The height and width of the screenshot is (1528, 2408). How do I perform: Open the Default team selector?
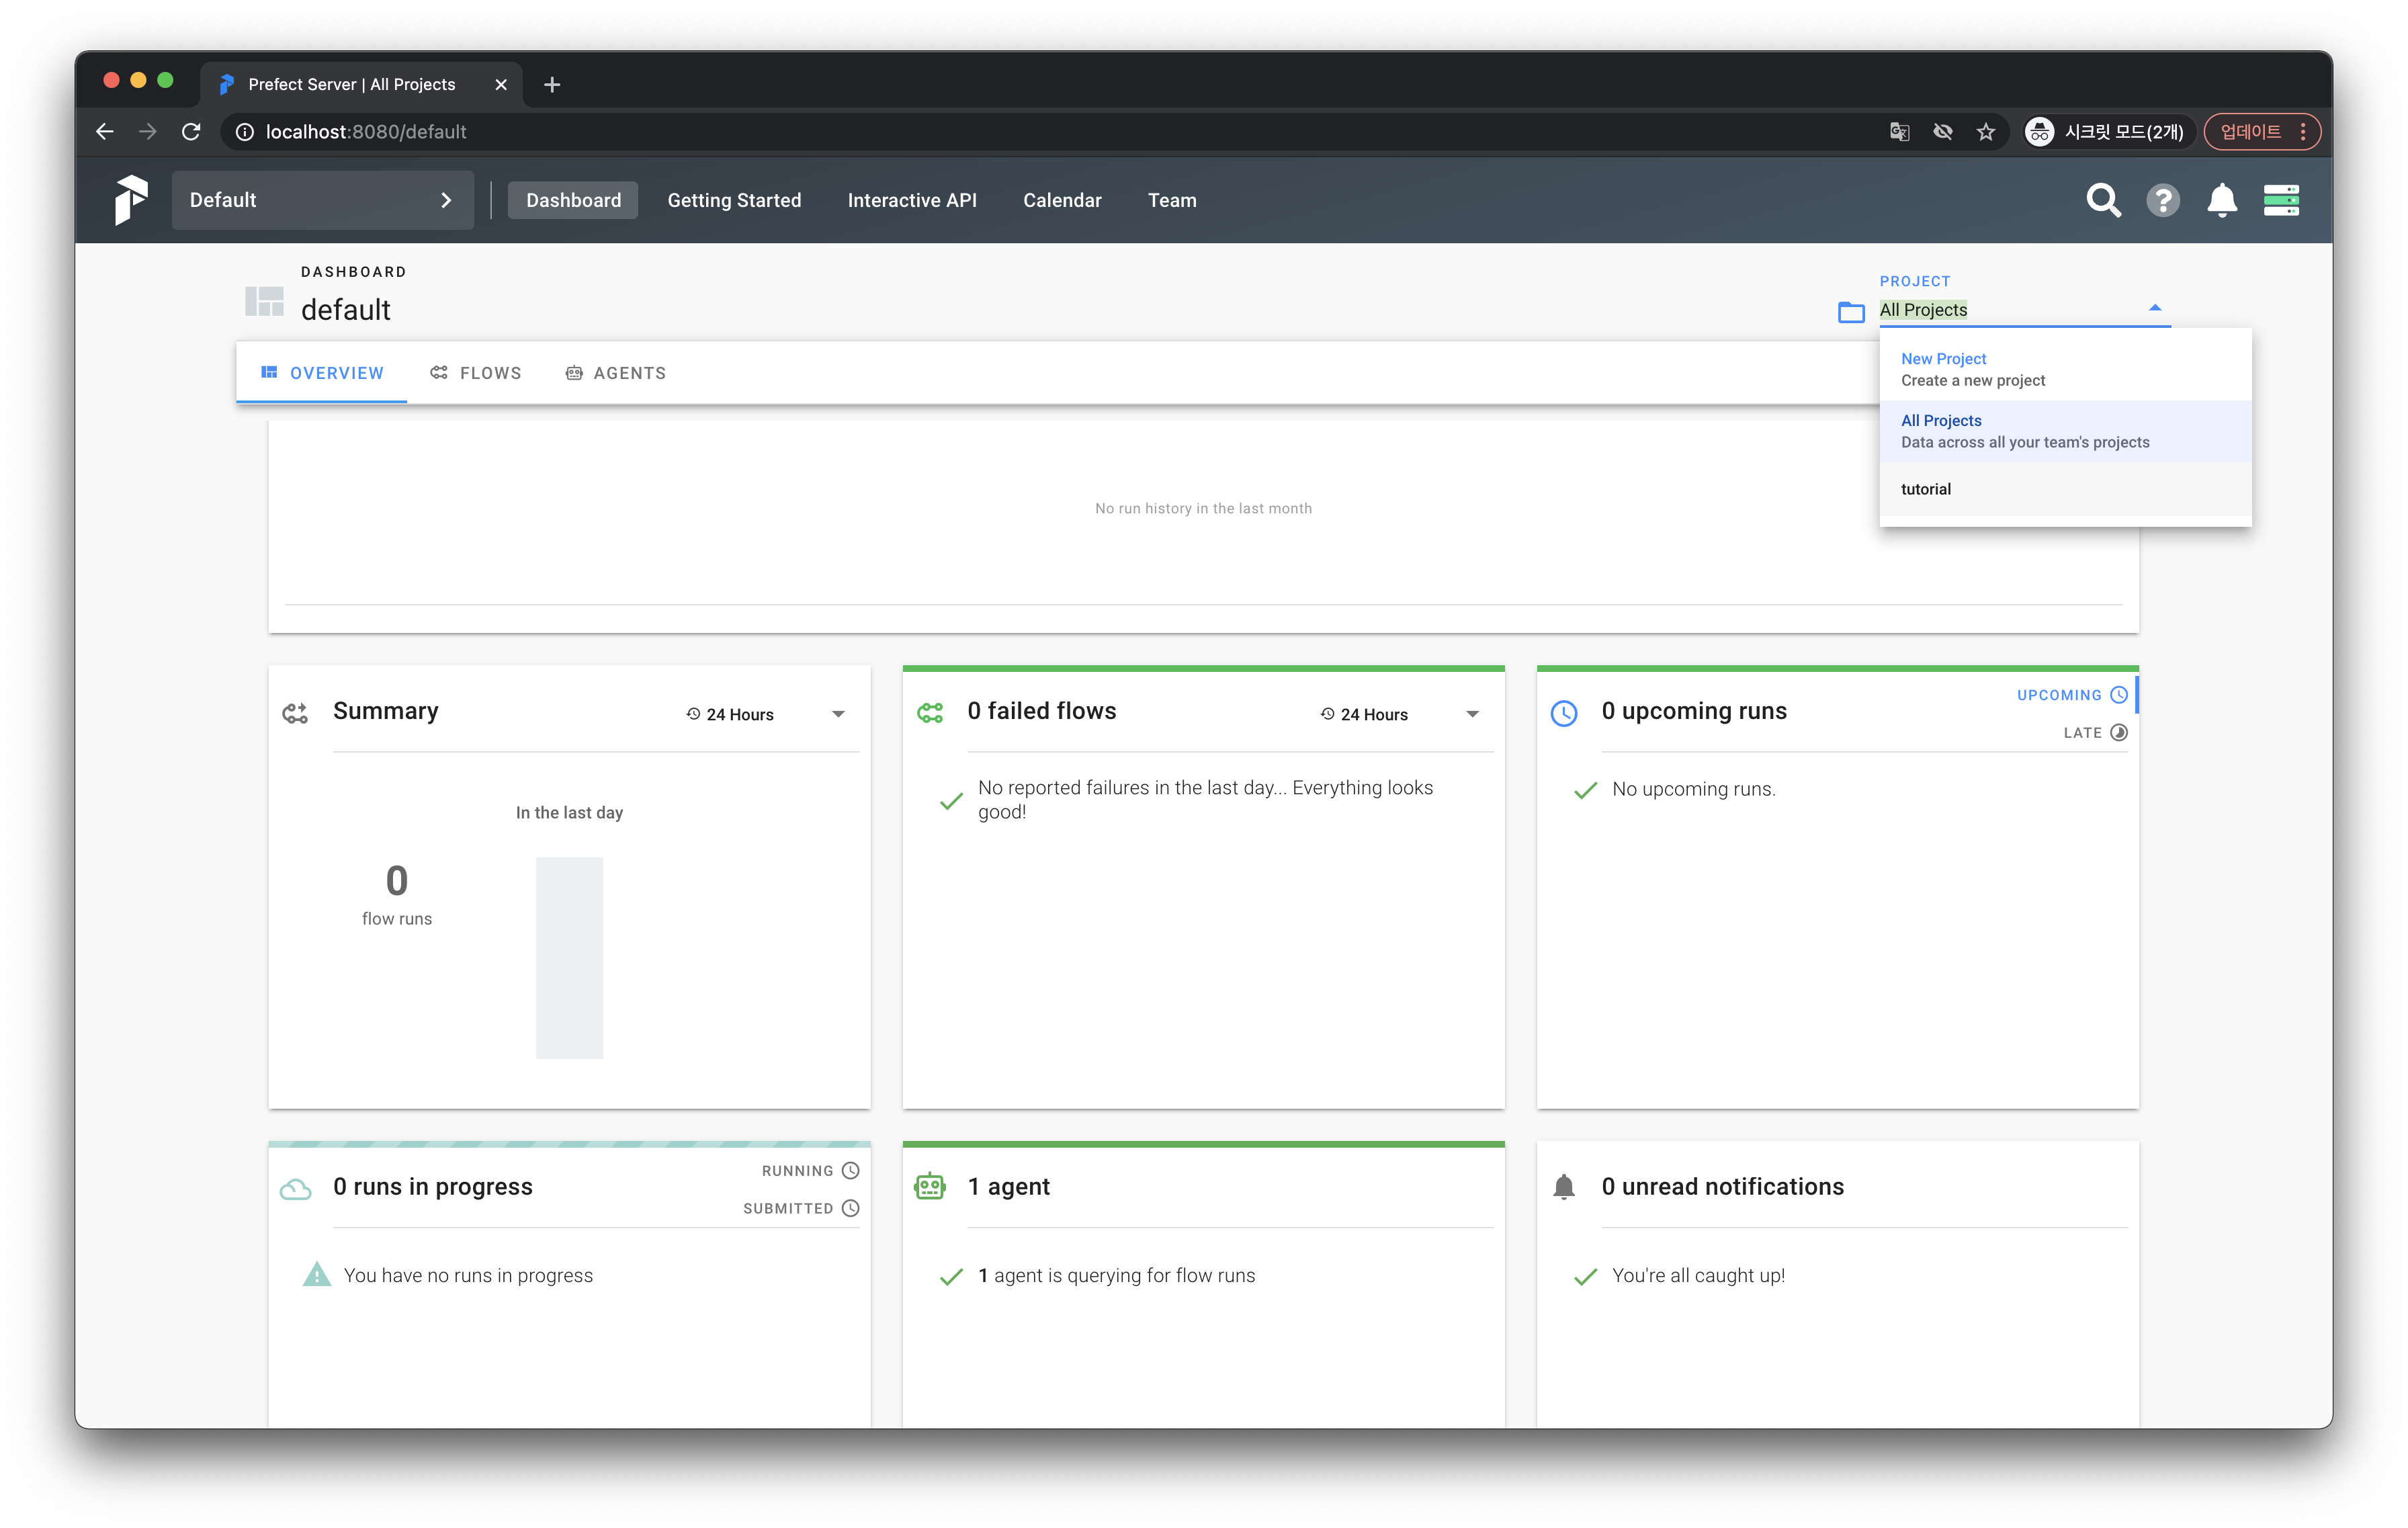[x=322, y=200]
